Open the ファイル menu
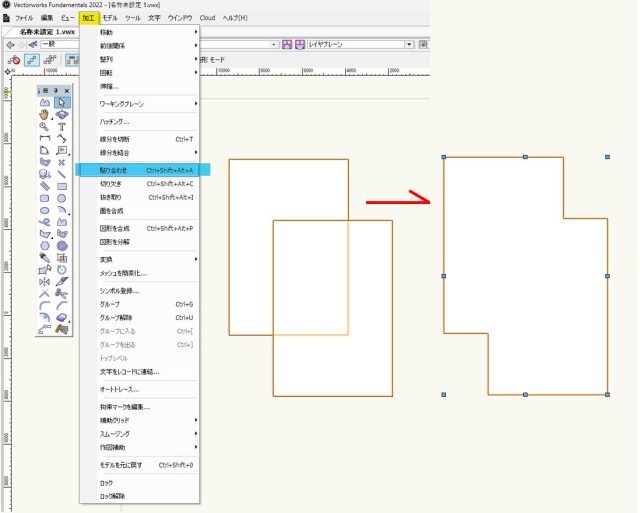 (23, 18)
